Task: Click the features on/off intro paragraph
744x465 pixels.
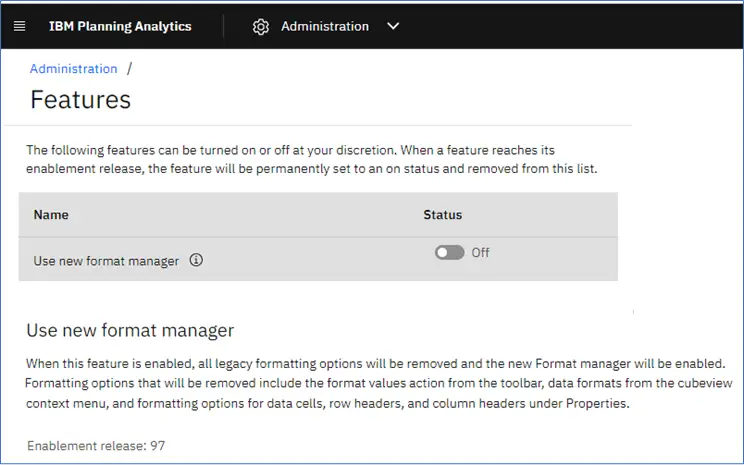Action: tap(311, 159)
